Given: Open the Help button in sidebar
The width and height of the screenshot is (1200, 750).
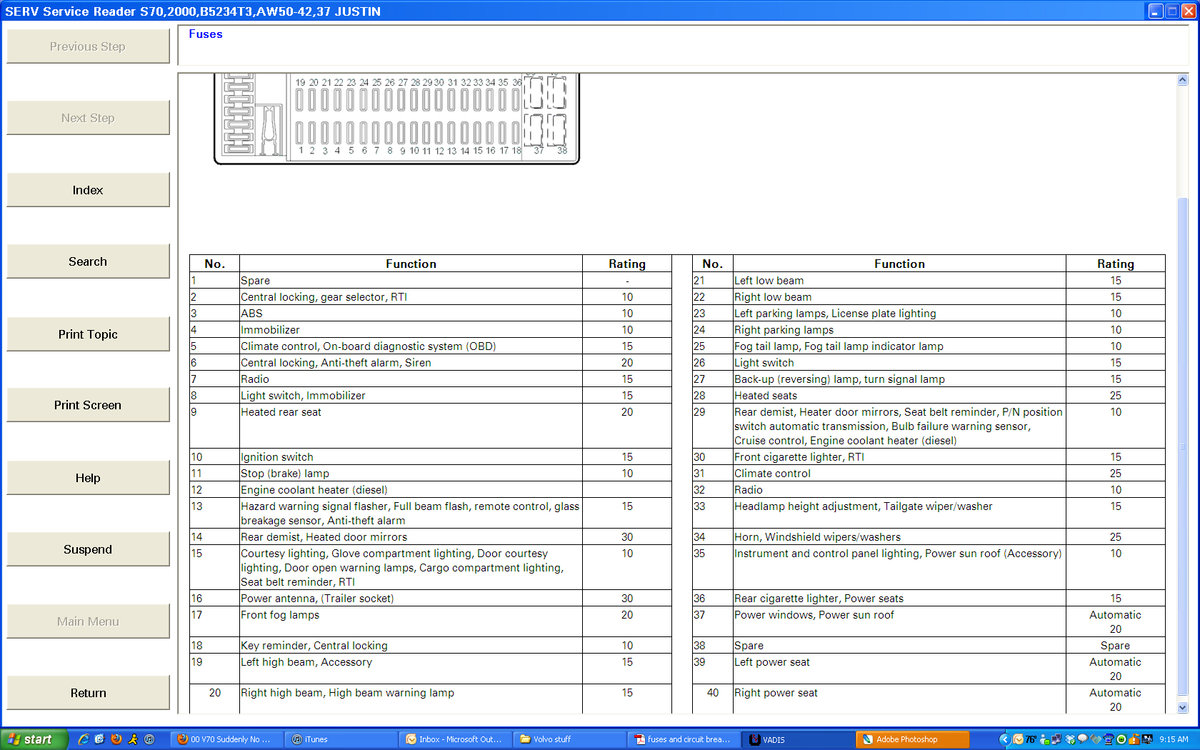Looking at the screenshot, I should [88, 478].
